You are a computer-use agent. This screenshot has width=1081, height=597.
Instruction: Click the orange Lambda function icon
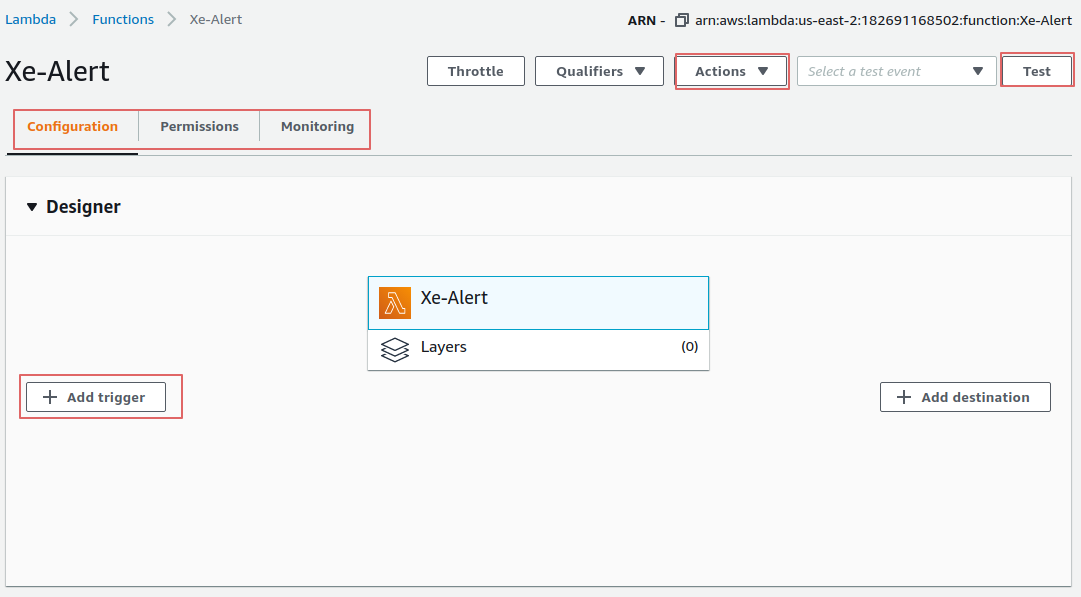click(395, 303)
